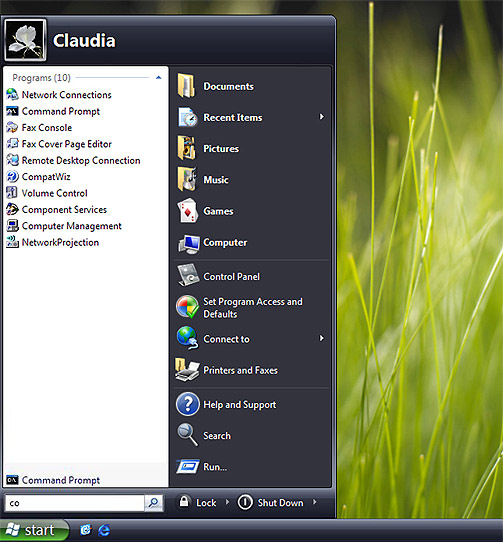
Task: Open the Documents folder icon
Action: coord(187,86)
